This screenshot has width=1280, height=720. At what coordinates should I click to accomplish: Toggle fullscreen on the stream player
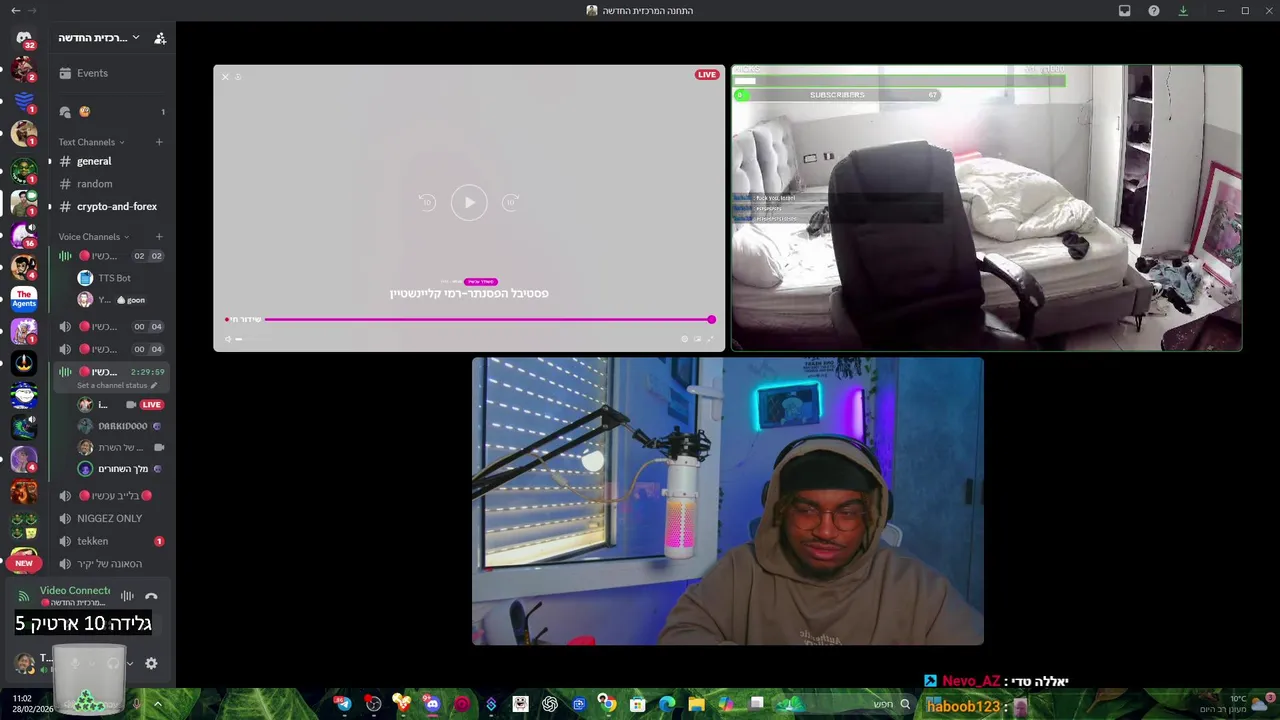click(x=711, y=339)
